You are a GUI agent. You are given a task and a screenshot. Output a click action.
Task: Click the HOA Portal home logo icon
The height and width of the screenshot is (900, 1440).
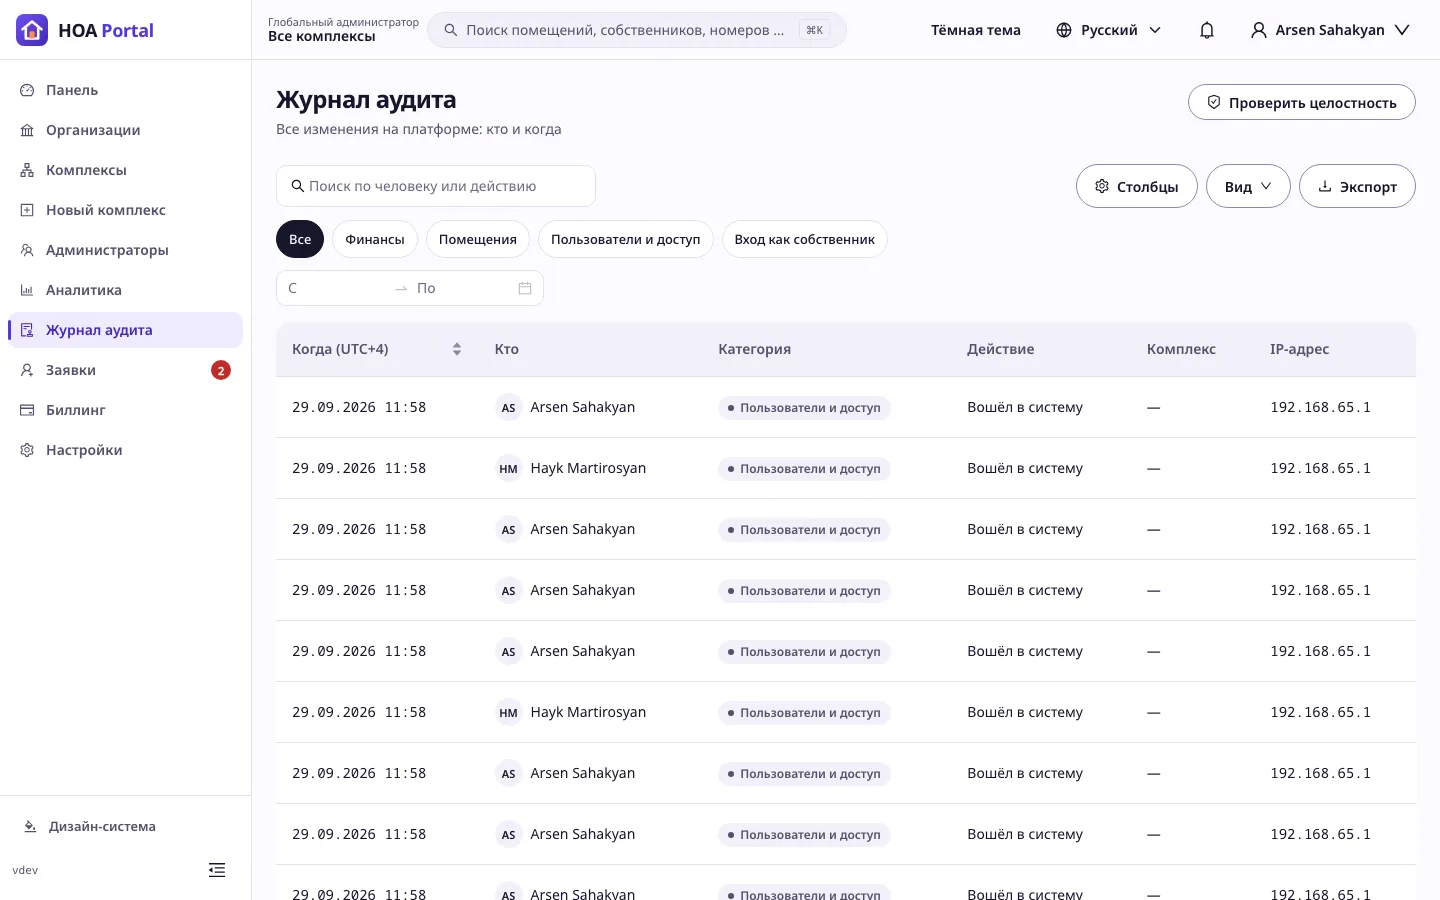(32, 30)
